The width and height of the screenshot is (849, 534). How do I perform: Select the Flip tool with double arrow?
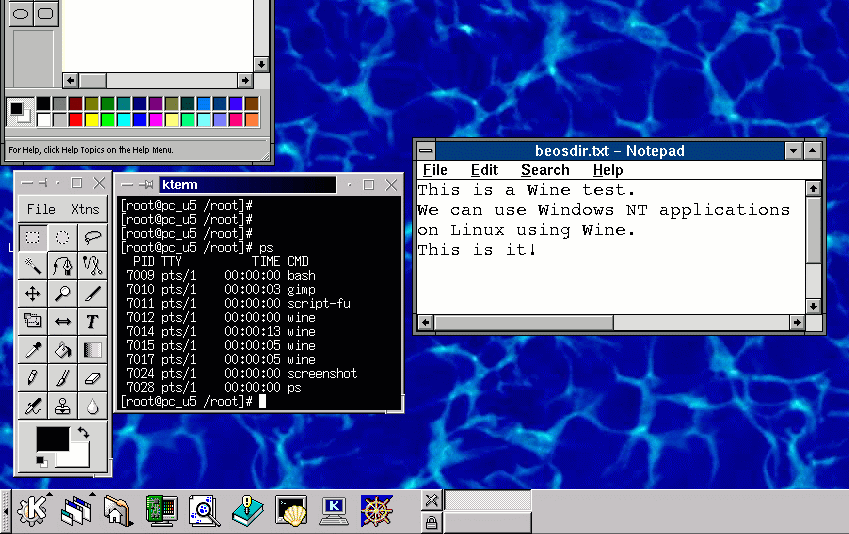click(63, 322)
